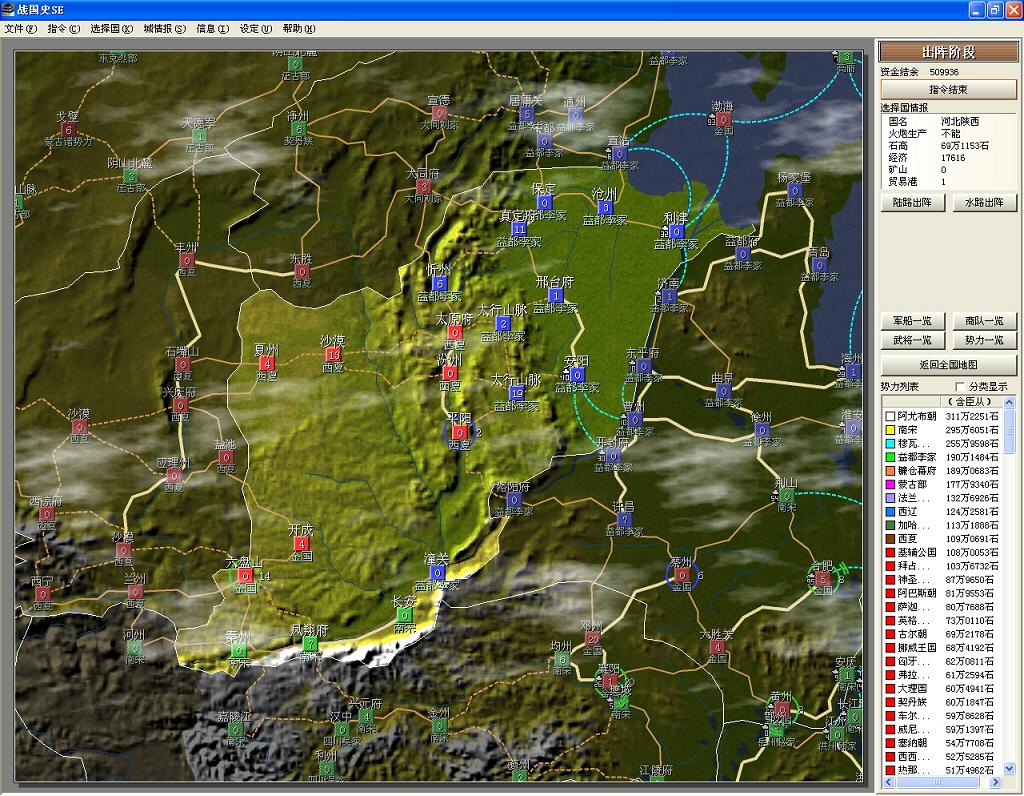
Task: Click the 平阳 city marker
Action: click(459, 432)
